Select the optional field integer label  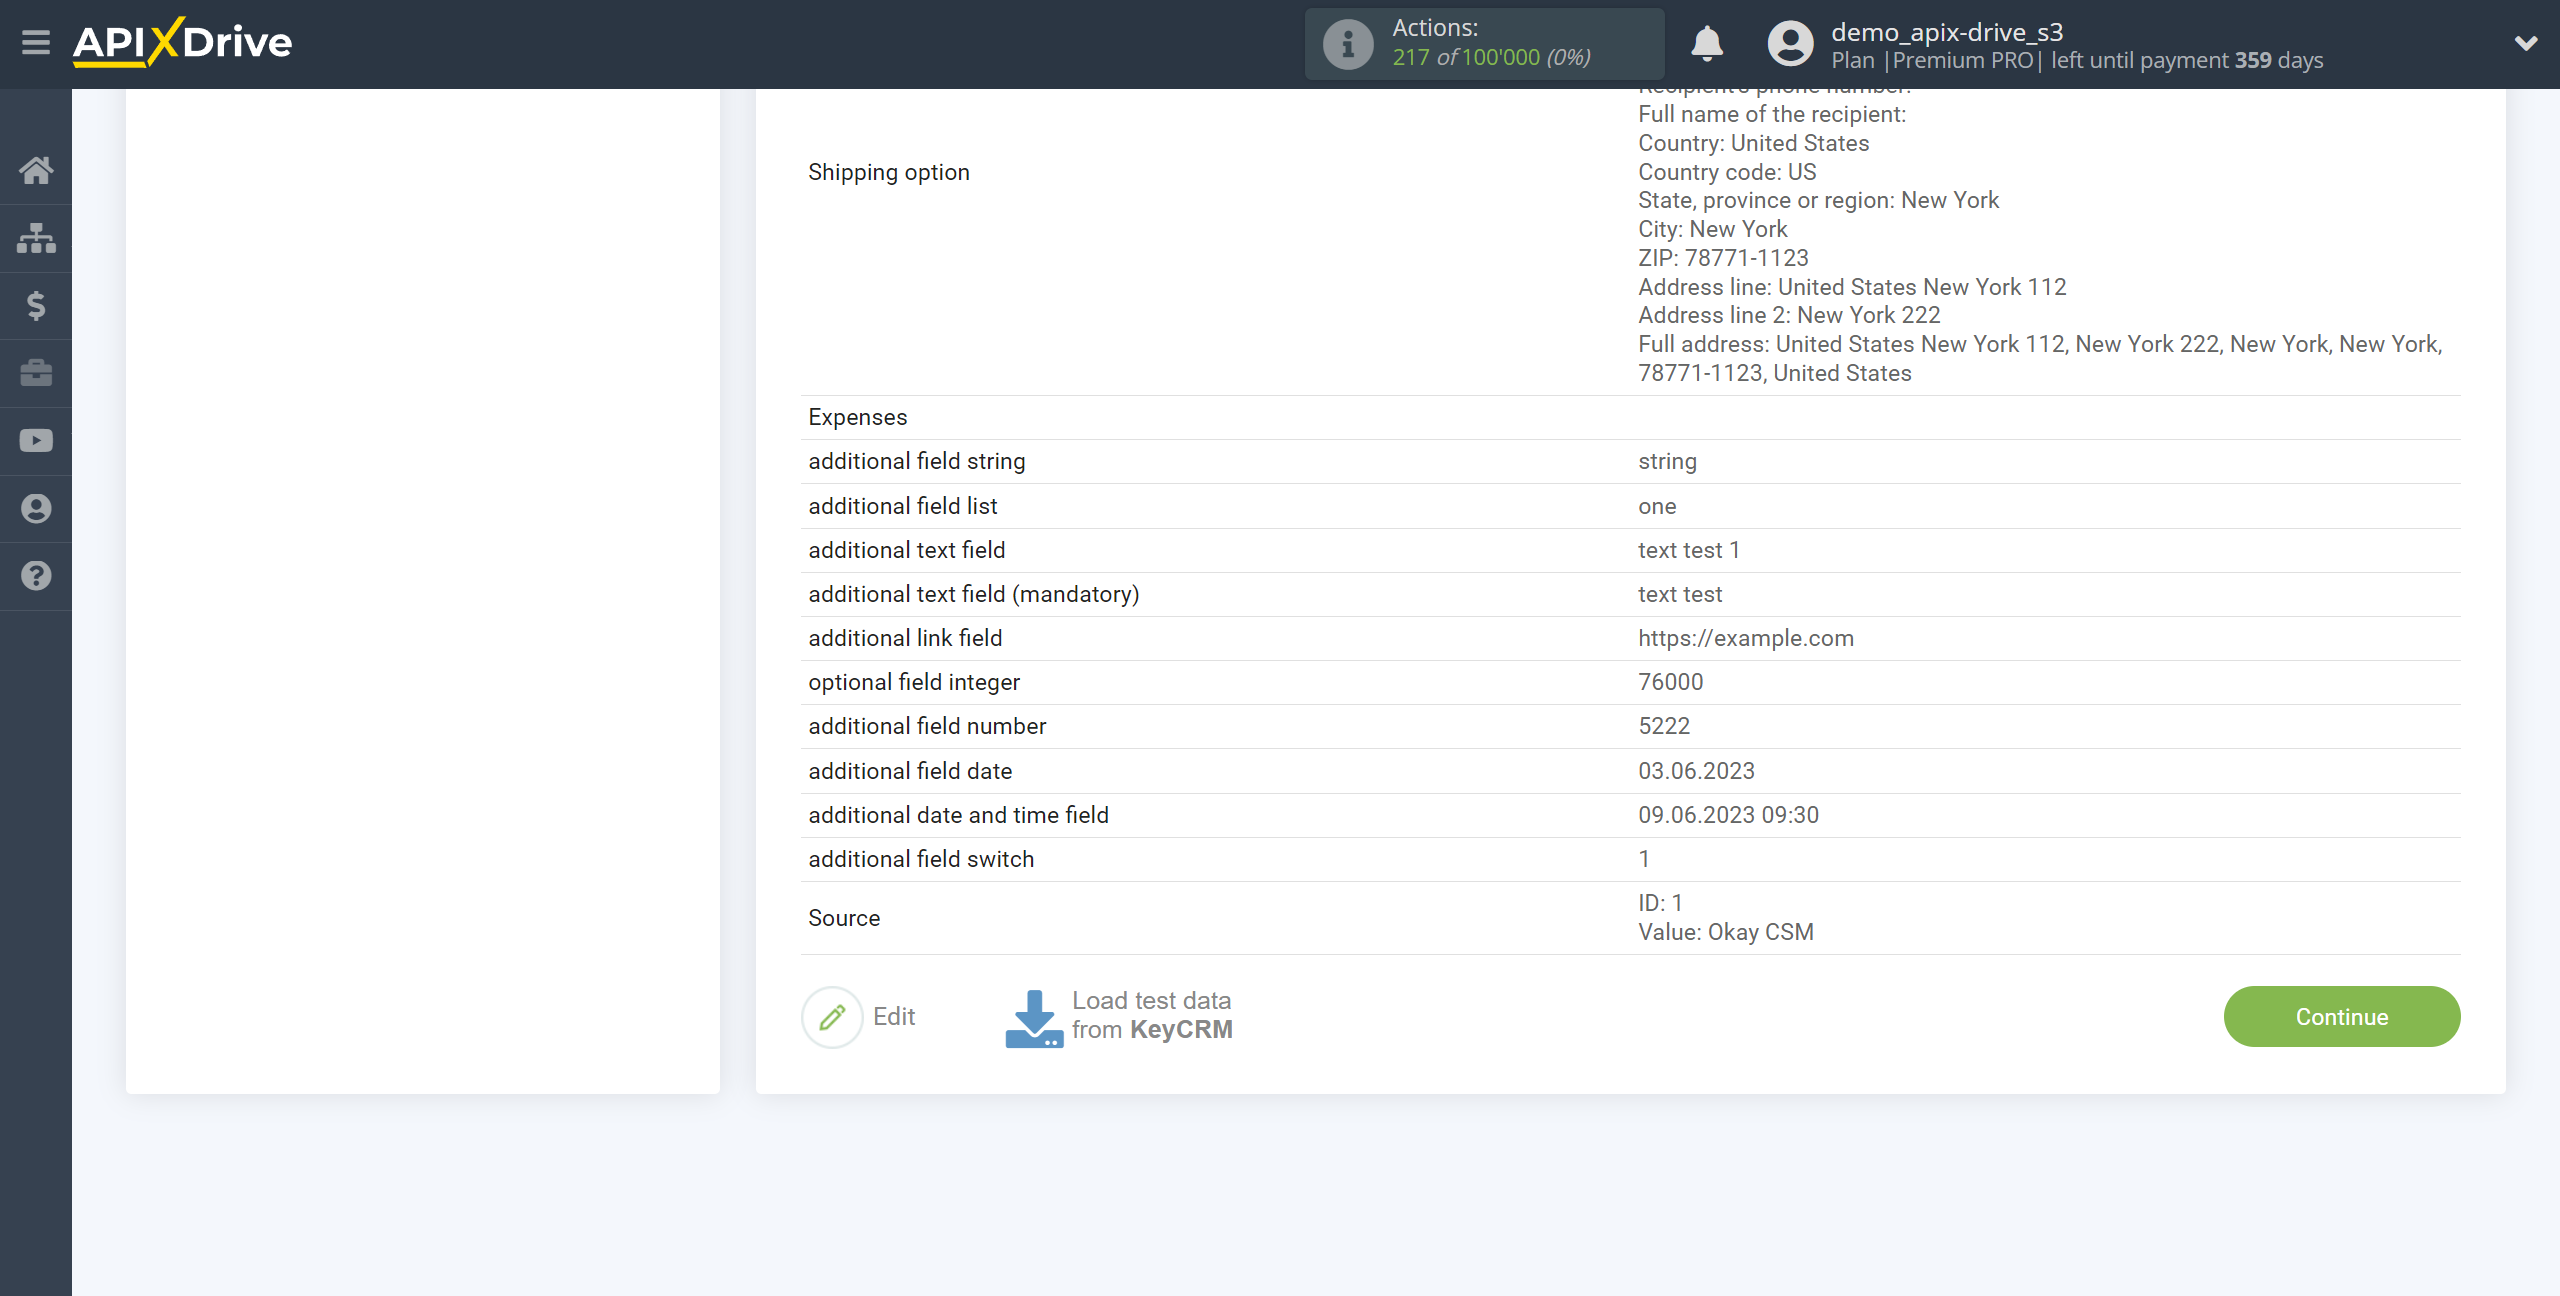tap(914, 682)
